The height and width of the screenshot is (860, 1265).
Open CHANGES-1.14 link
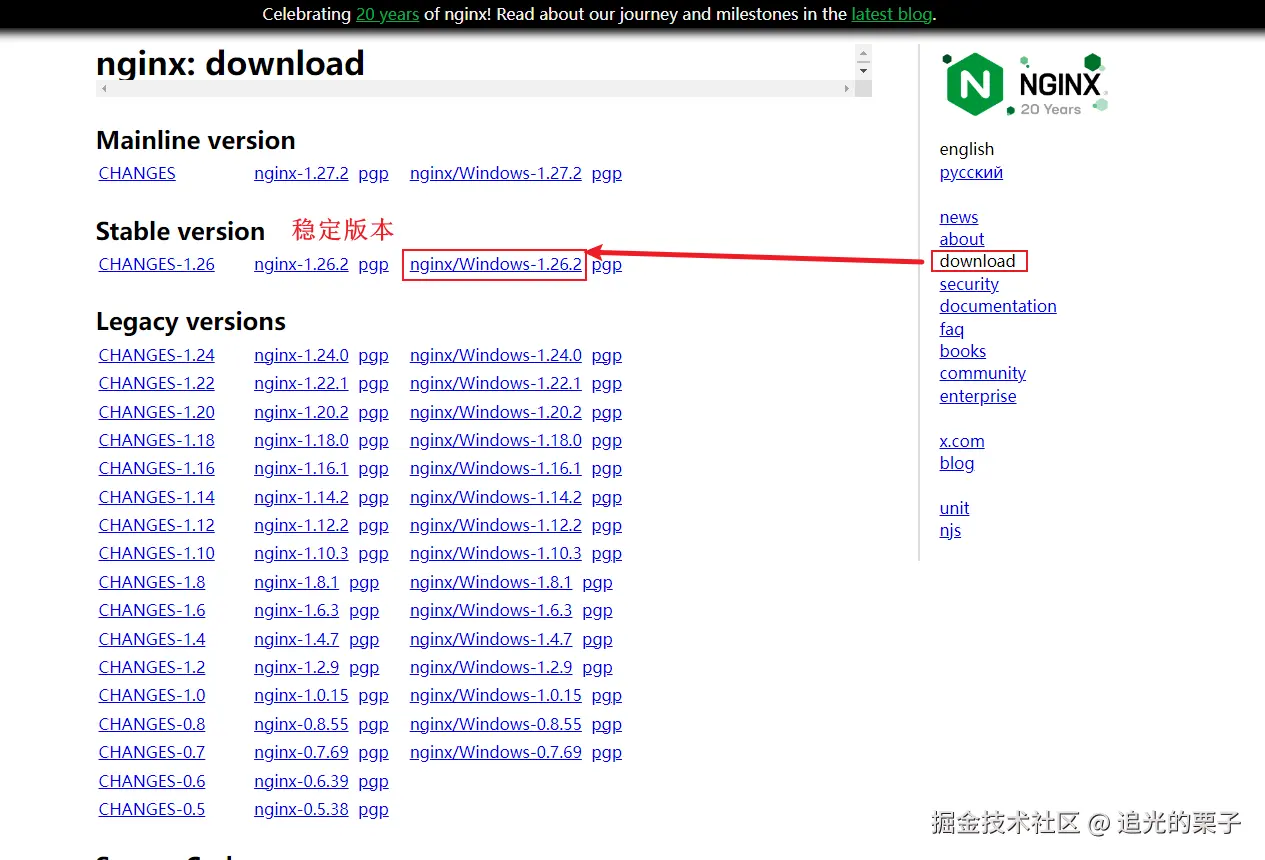click(156, 497)
